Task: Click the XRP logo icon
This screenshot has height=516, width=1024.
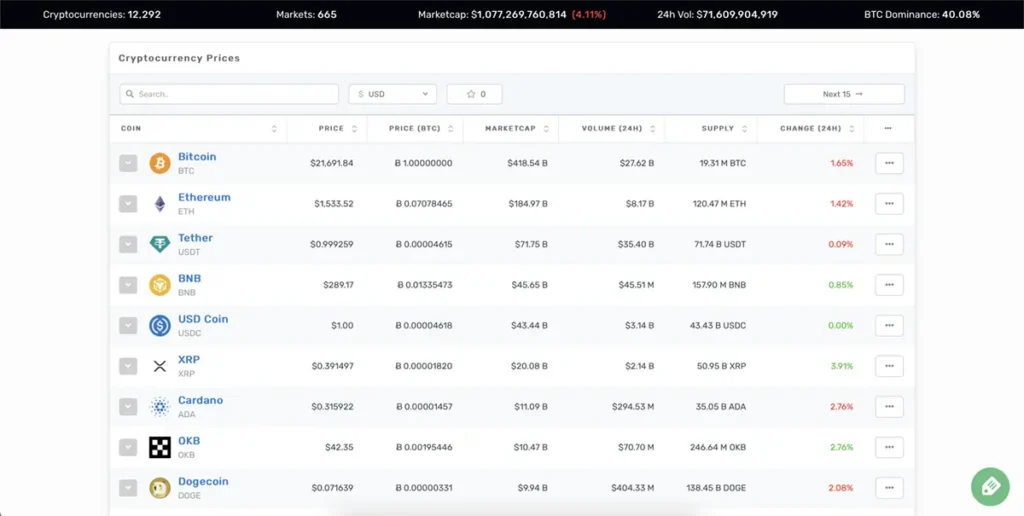Action: [160, 366]
